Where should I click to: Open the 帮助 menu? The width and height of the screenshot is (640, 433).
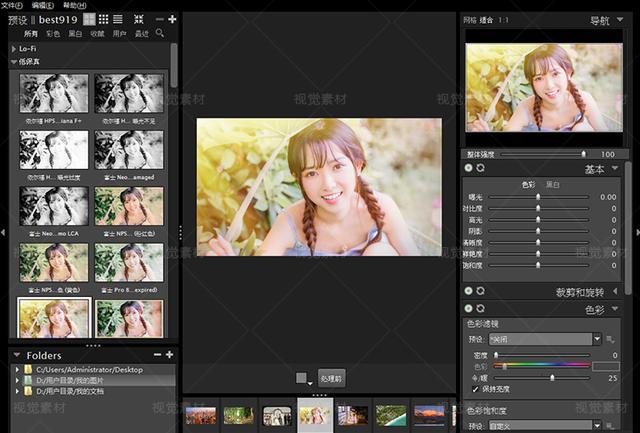pos(75,5)
